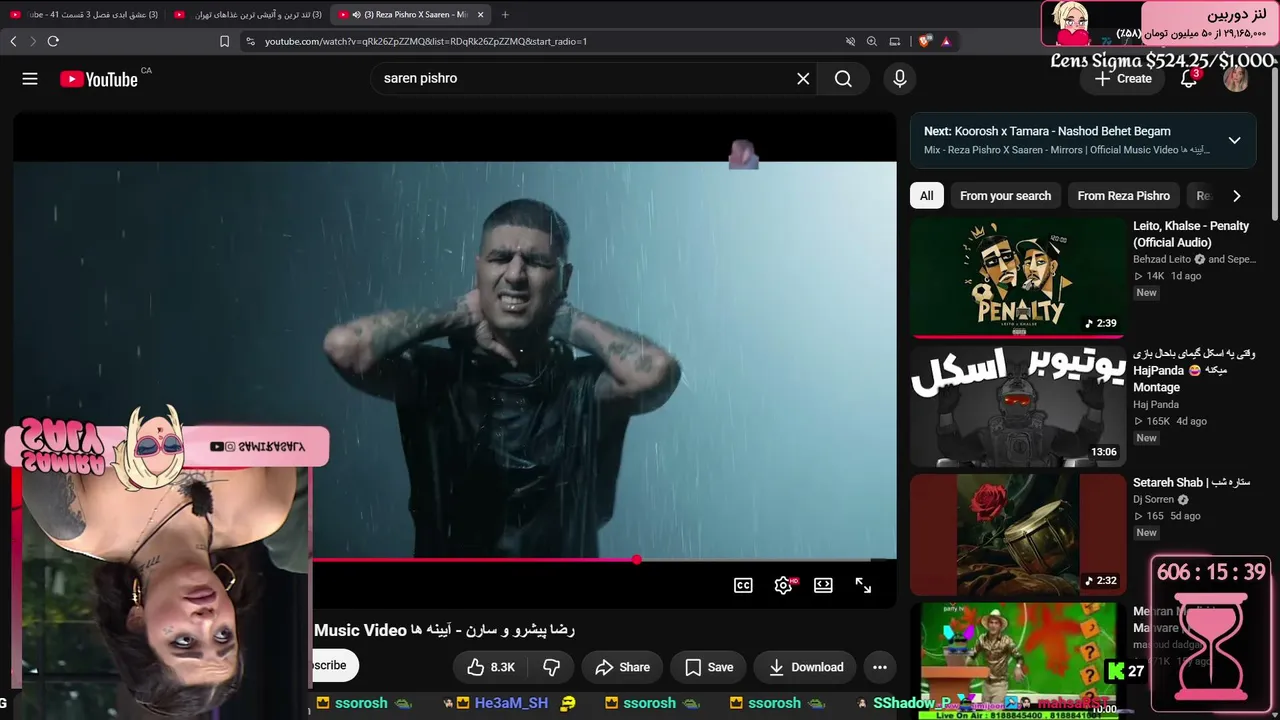Open the Dj Sorren channel name
This screenshot has width=1280, height=720.
[x=1154, y=499]
